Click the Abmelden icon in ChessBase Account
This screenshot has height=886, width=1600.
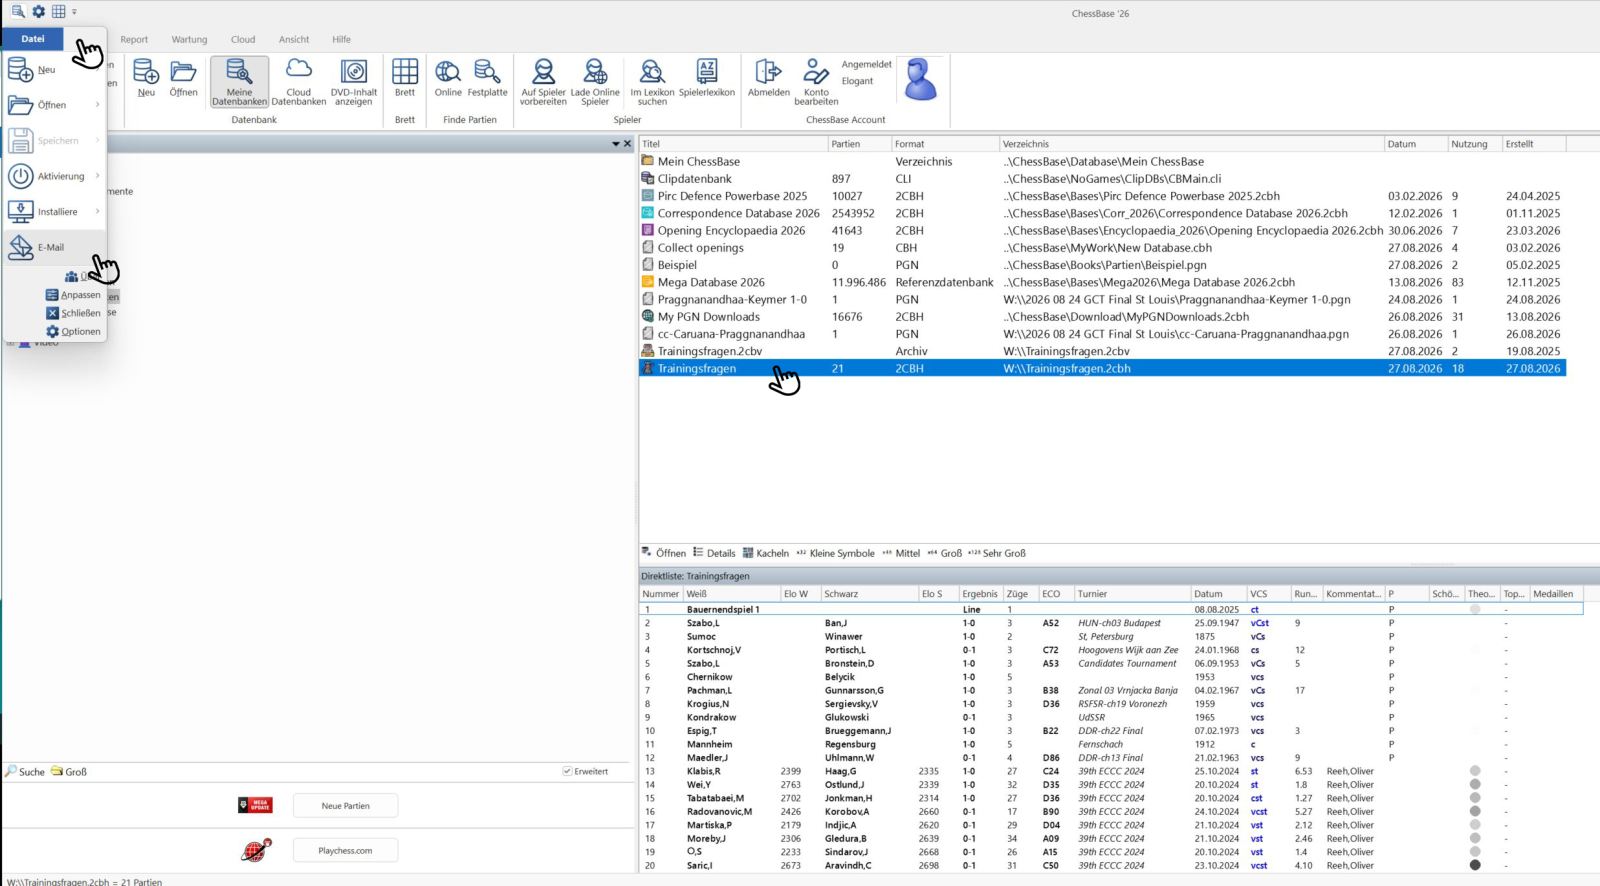click(x=768, y=78)
